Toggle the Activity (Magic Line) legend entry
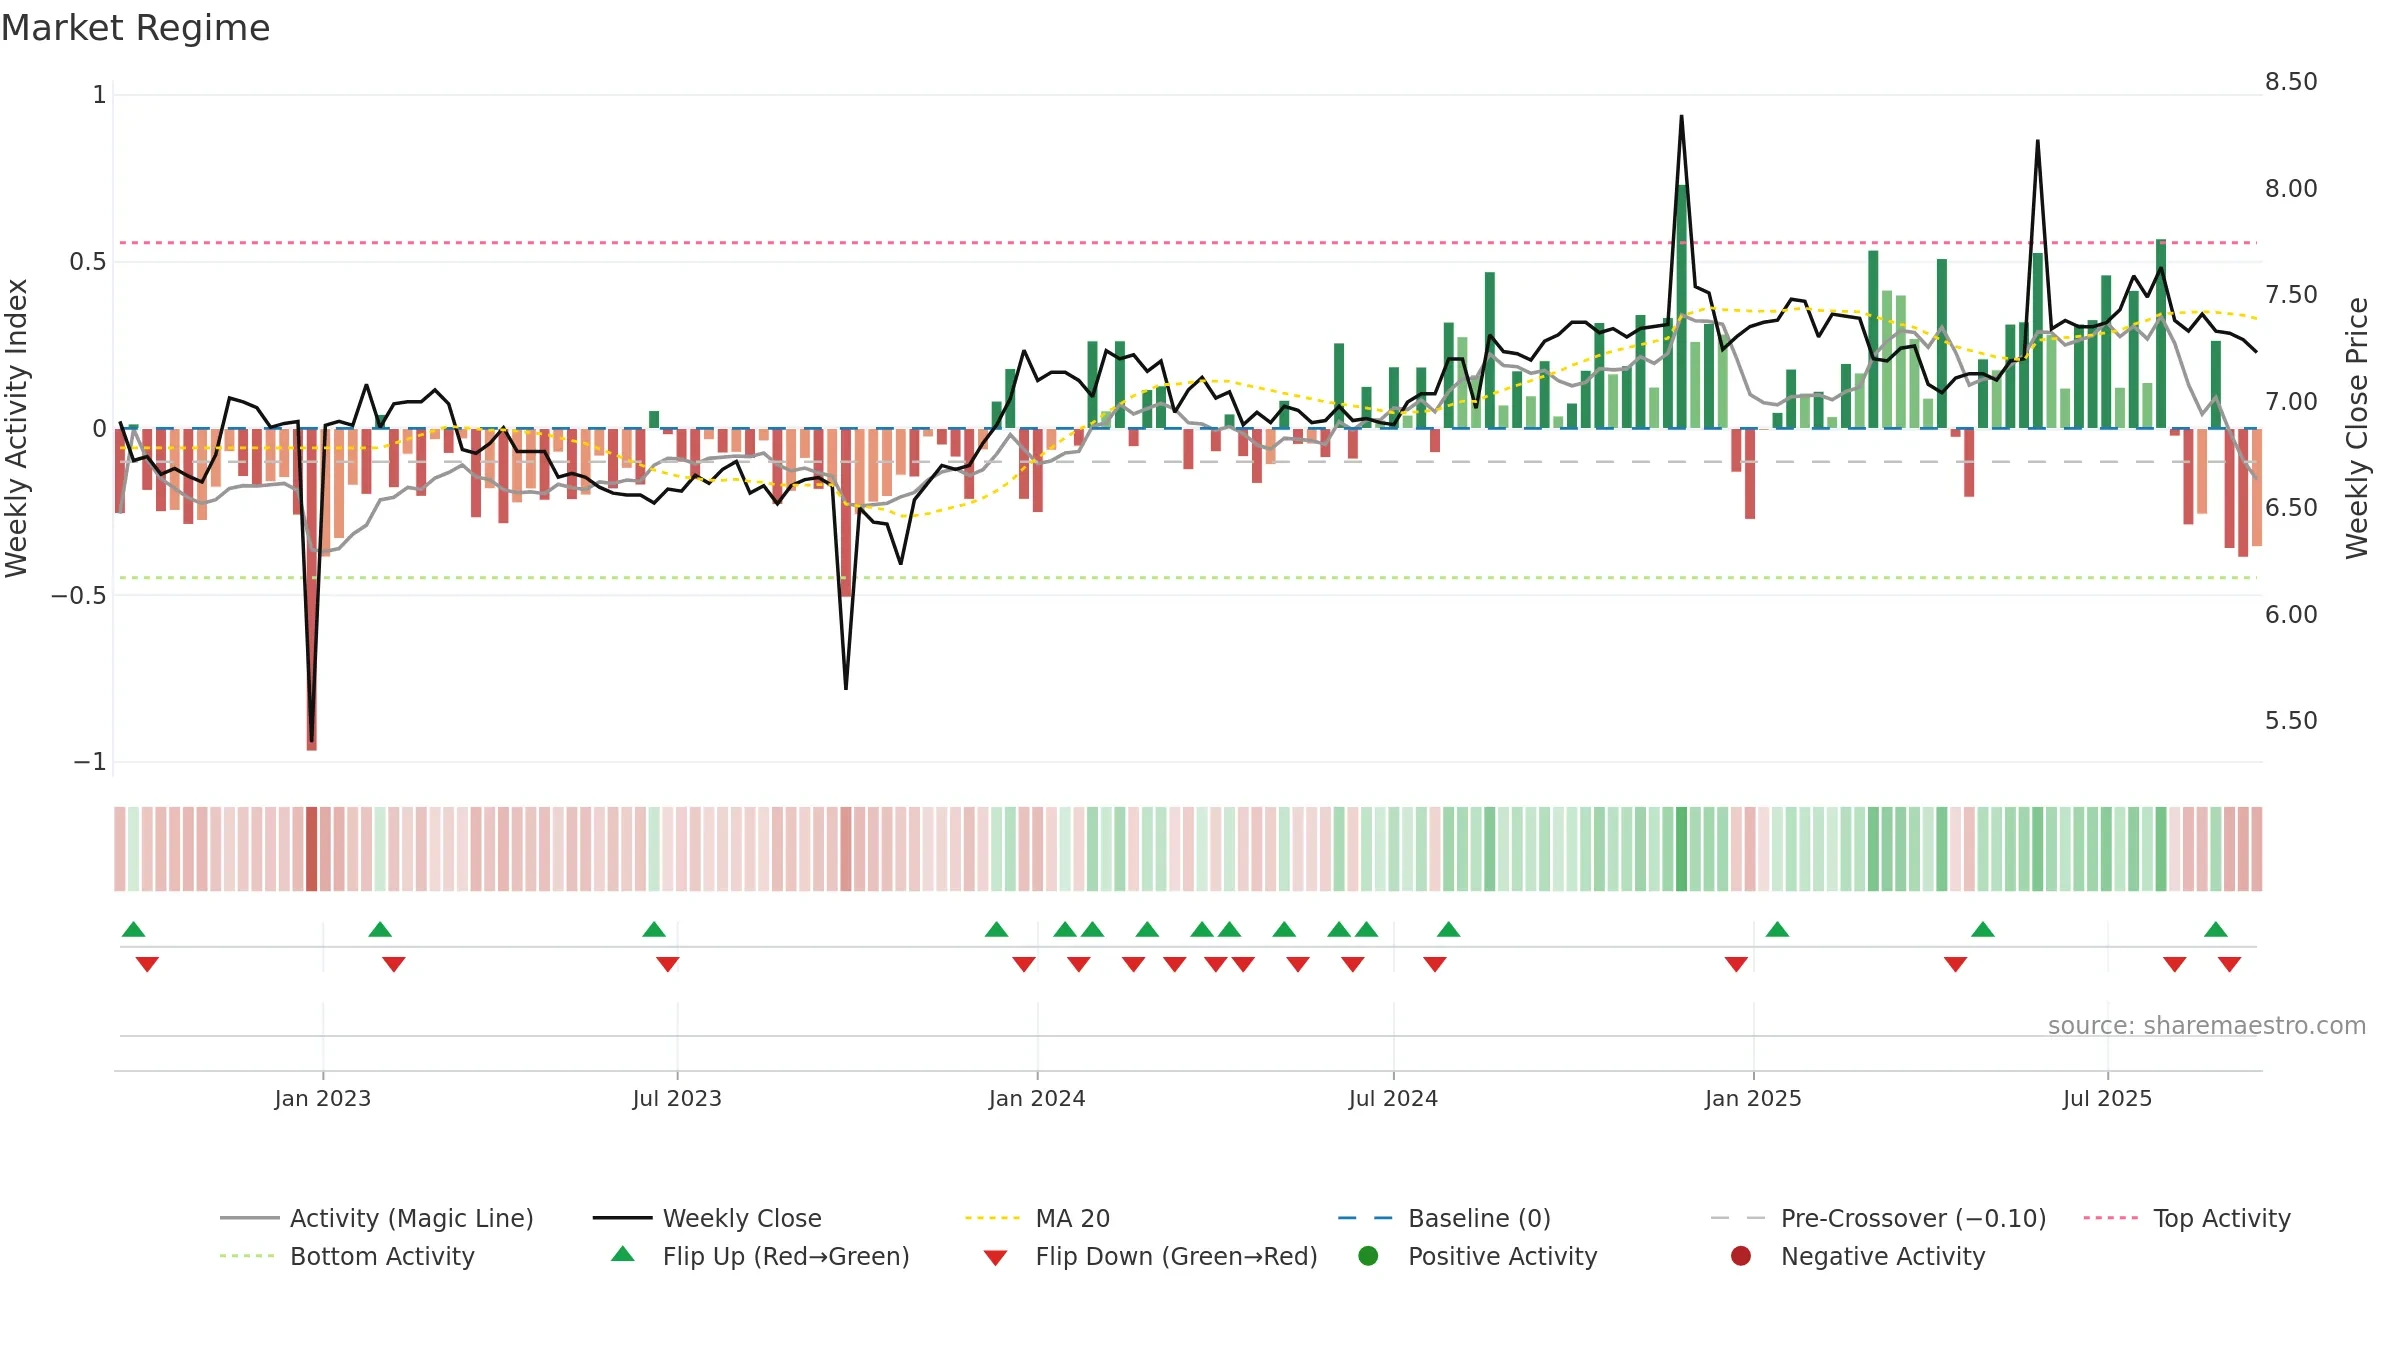2400x1350 pixels. point(377,1218)
